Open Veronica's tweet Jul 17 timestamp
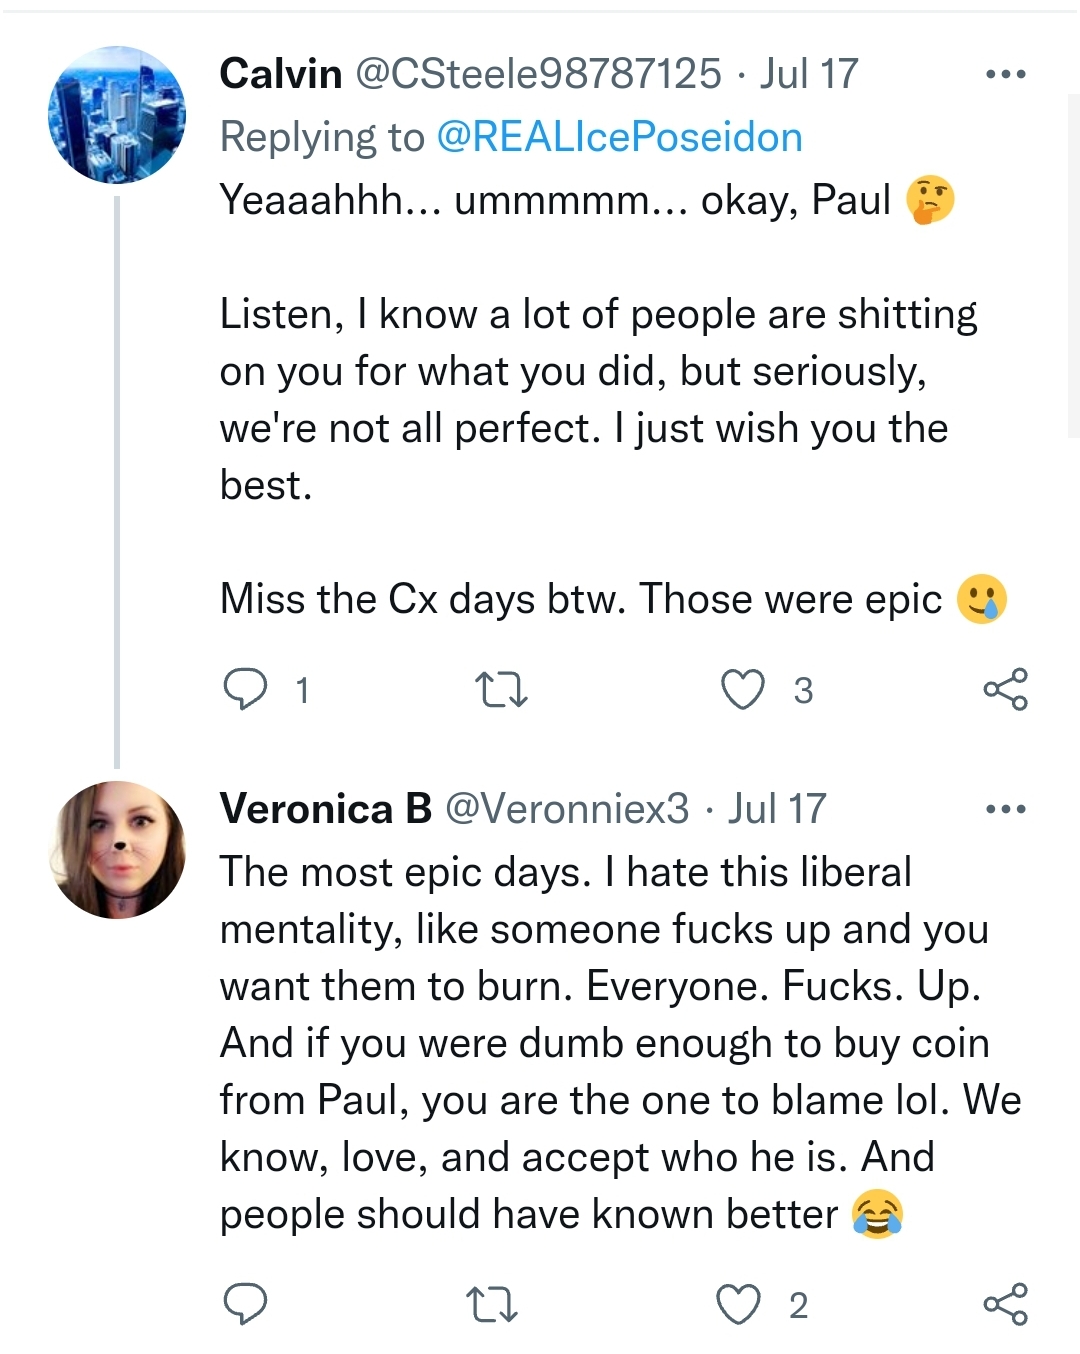The width and height of the screenshot is (1080, 1354). 777,809
